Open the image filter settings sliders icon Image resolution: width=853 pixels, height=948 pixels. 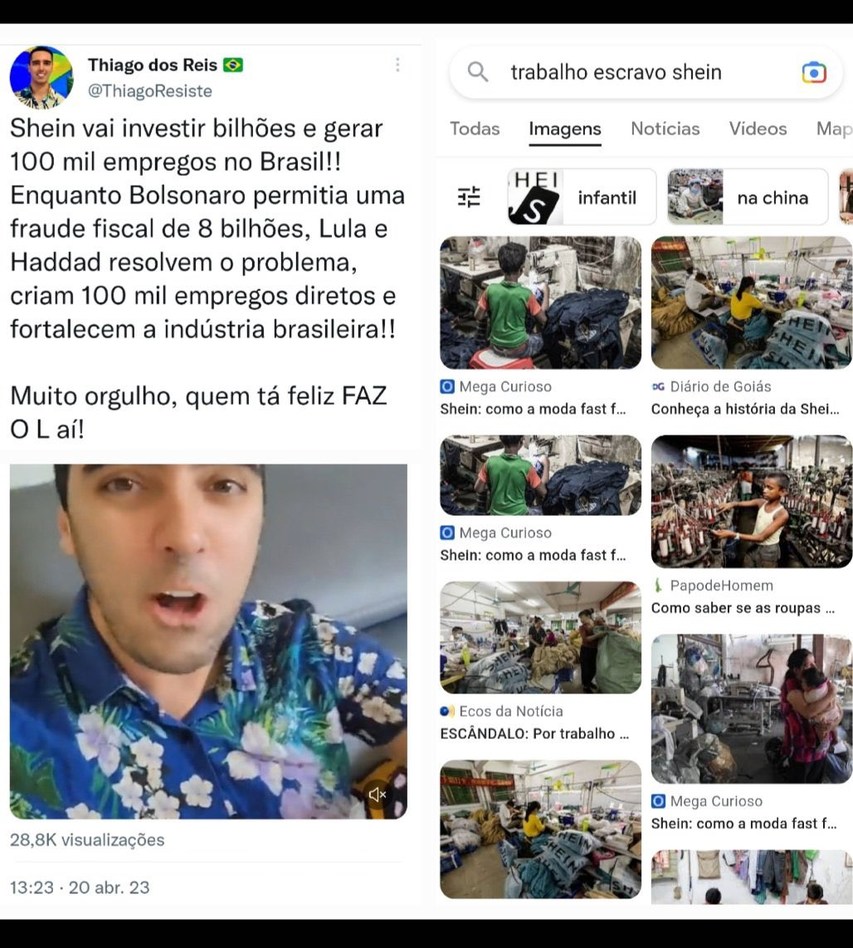pos(469,197)
